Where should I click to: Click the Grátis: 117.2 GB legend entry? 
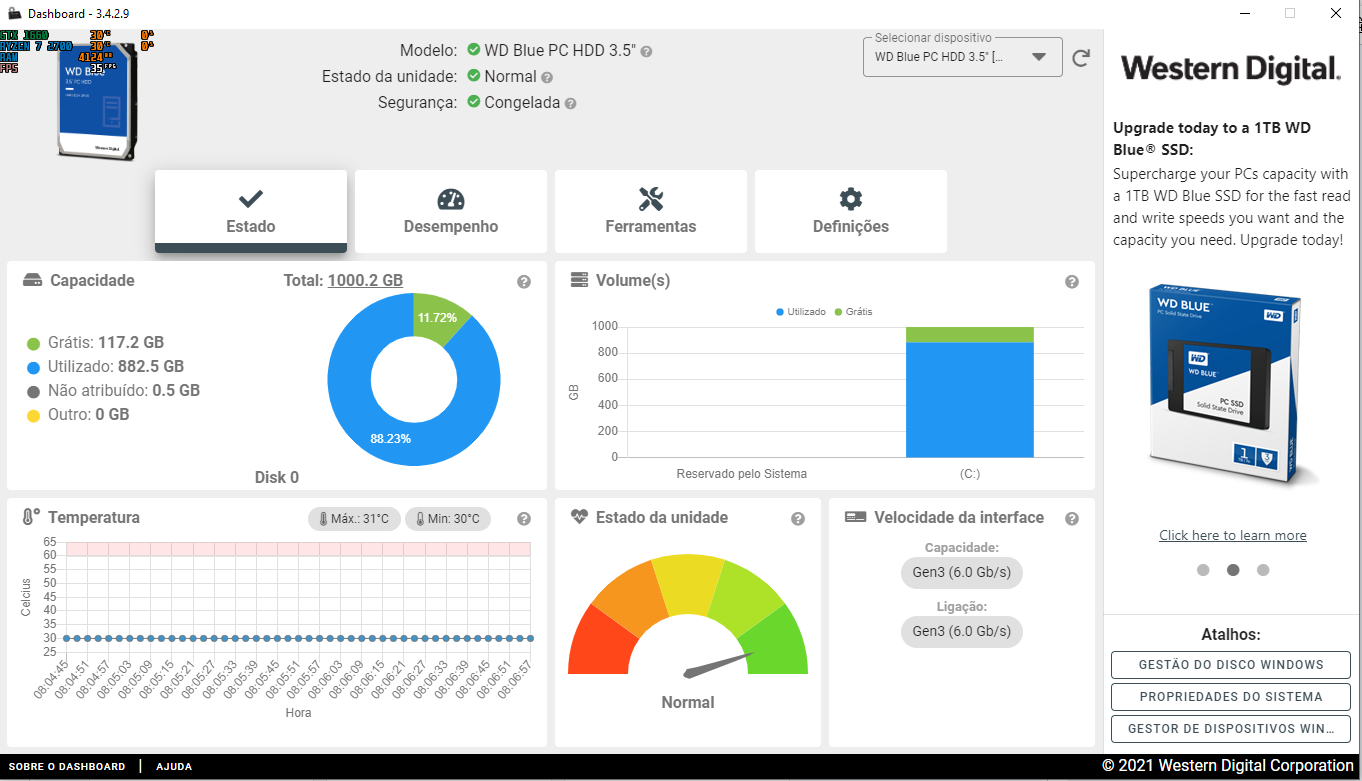pyautogui.click(x=95, y=342)
